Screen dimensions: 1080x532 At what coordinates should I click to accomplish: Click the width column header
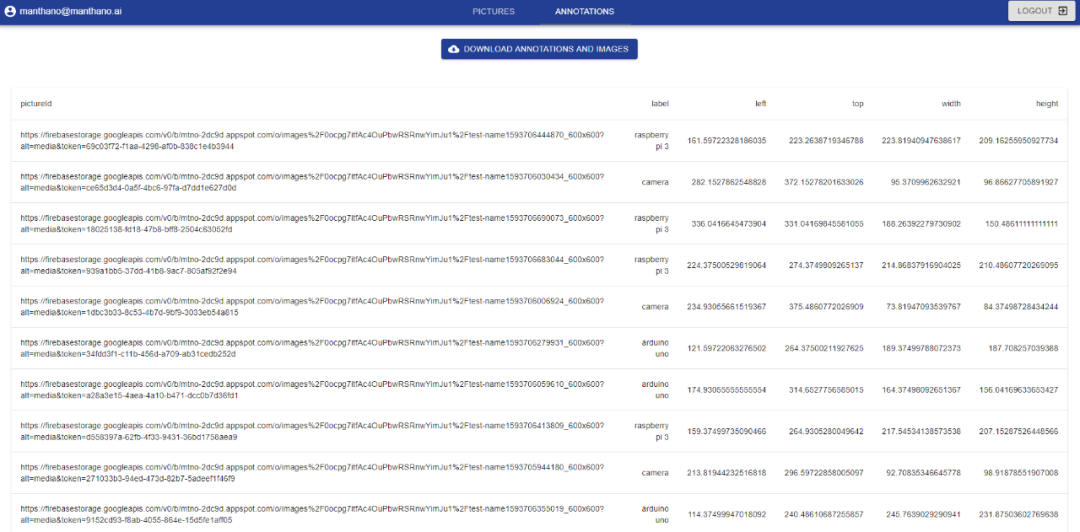pyautogui.click(x=951, y=104)
